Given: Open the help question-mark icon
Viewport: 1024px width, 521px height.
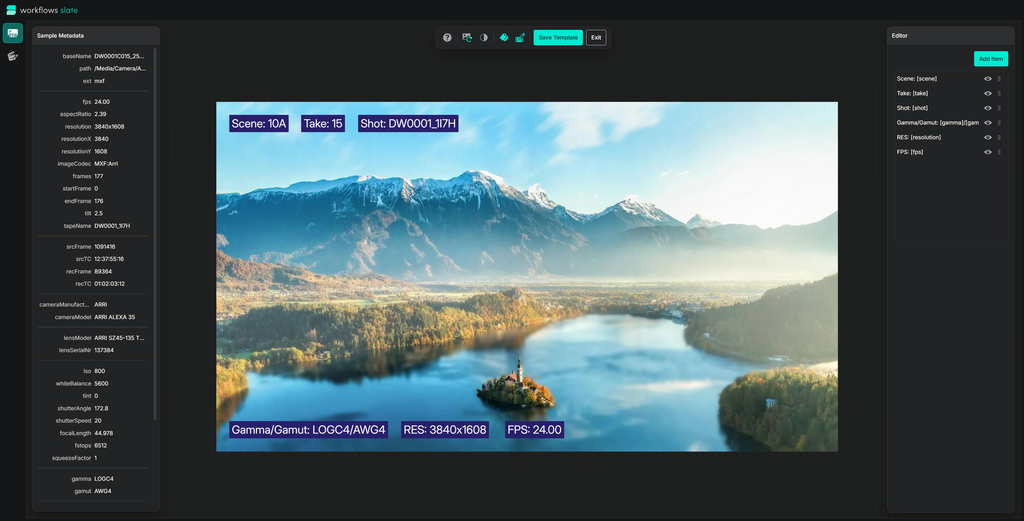Looking at the screenshot, I should tap(447, 38).
